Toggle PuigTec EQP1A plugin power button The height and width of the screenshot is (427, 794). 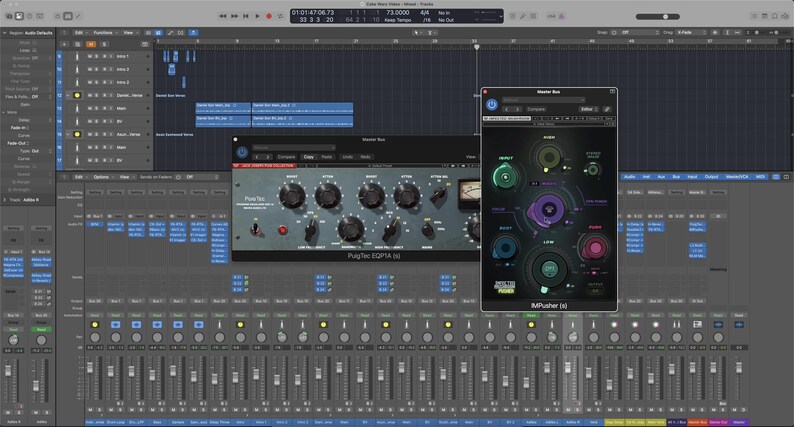pos(242,151)
